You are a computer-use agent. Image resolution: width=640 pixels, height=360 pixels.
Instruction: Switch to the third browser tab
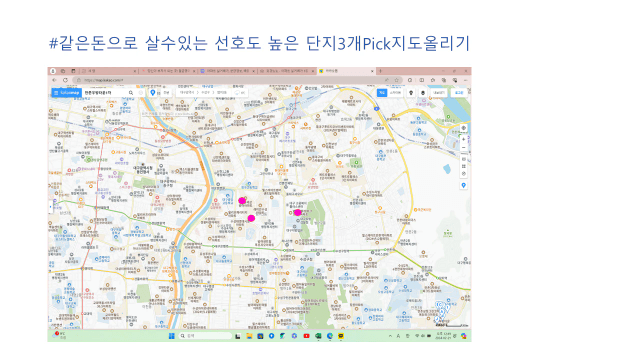tap(227, 71)
